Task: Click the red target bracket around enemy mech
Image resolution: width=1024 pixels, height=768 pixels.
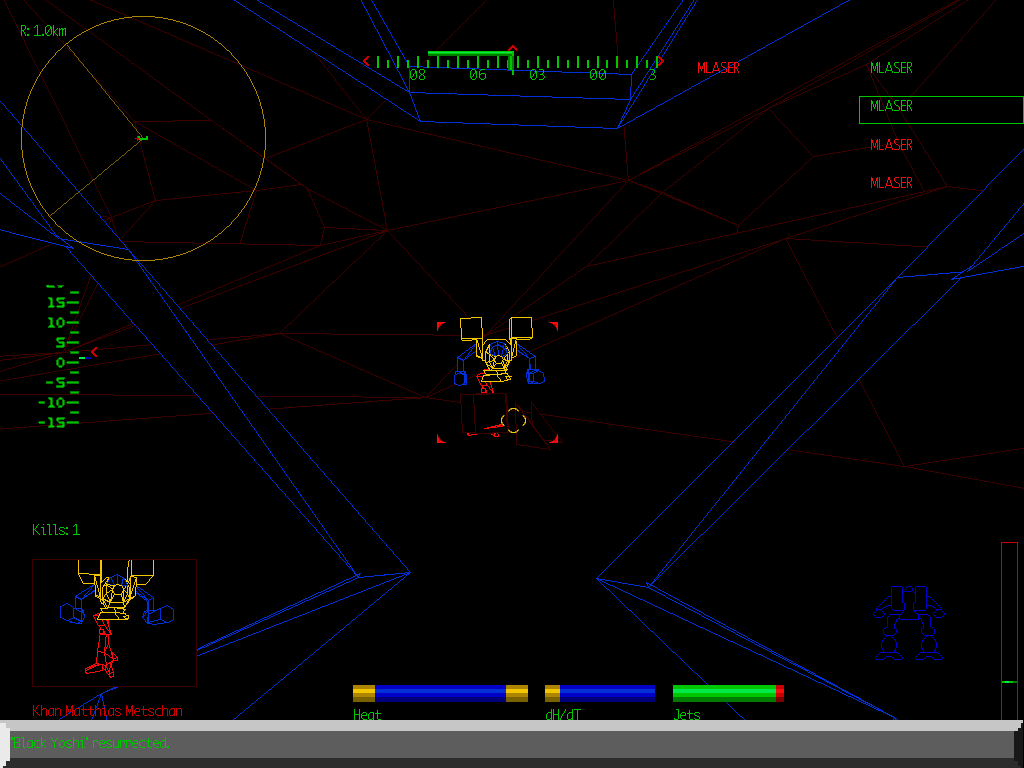Action: click(x=440, y=326)
